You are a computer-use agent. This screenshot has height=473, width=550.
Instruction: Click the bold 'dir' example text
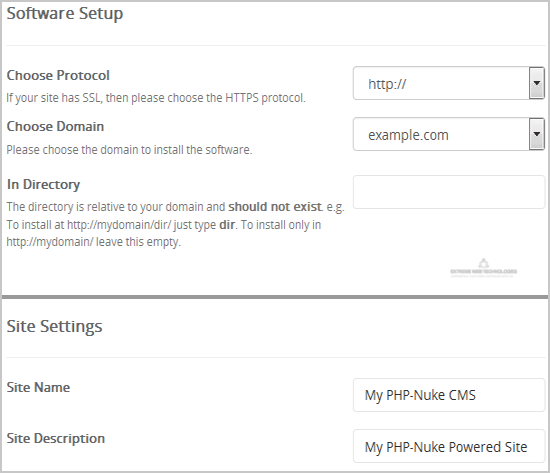point(227,225)
